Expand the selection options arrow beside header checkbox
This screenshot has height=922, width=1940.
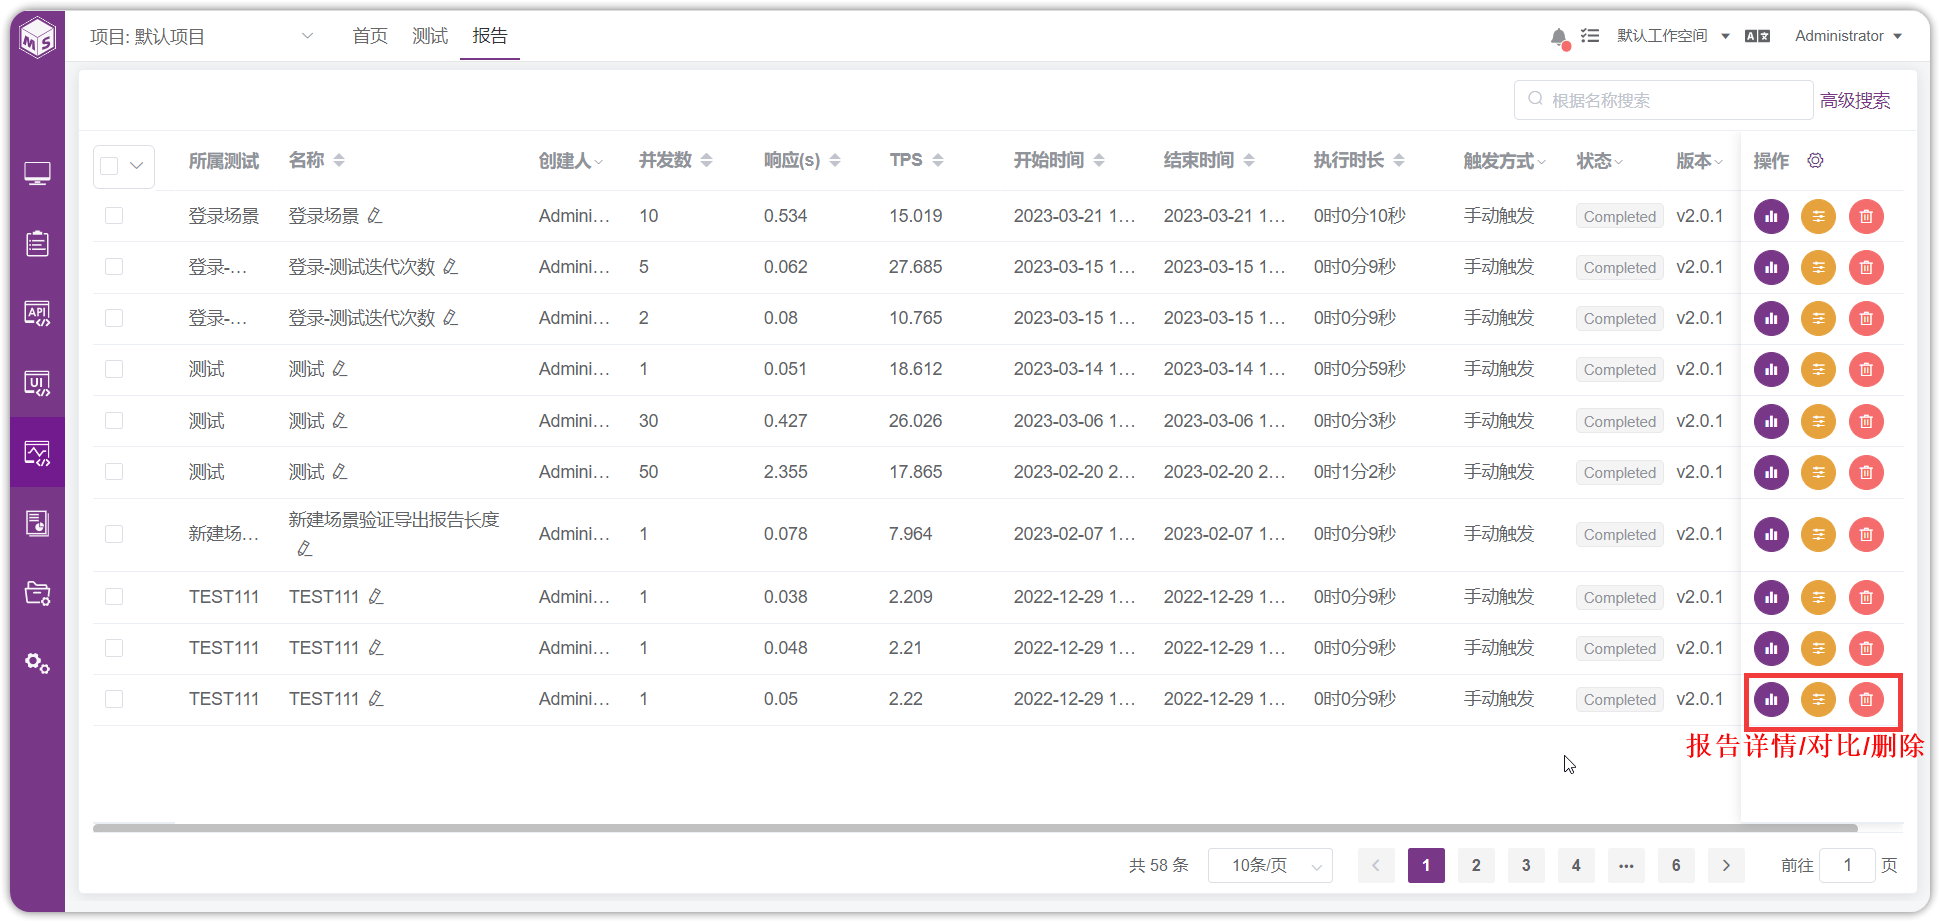tap(137, 165)
